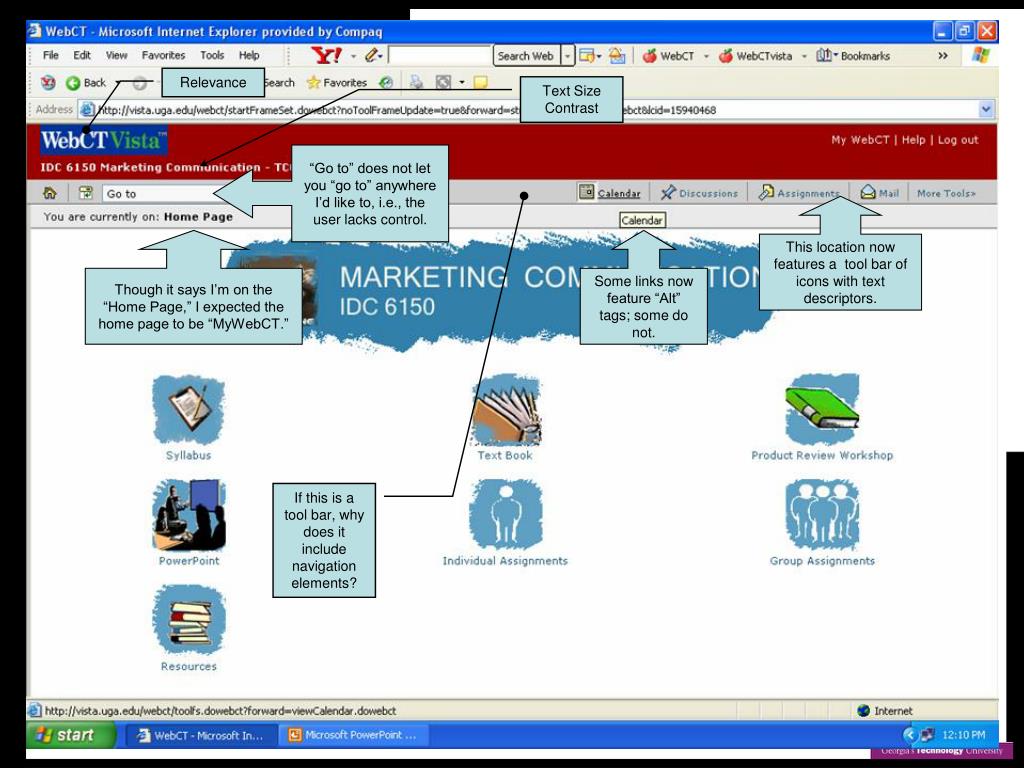Click the Resources text link
1024x768 pixels.
click(189, 666)
